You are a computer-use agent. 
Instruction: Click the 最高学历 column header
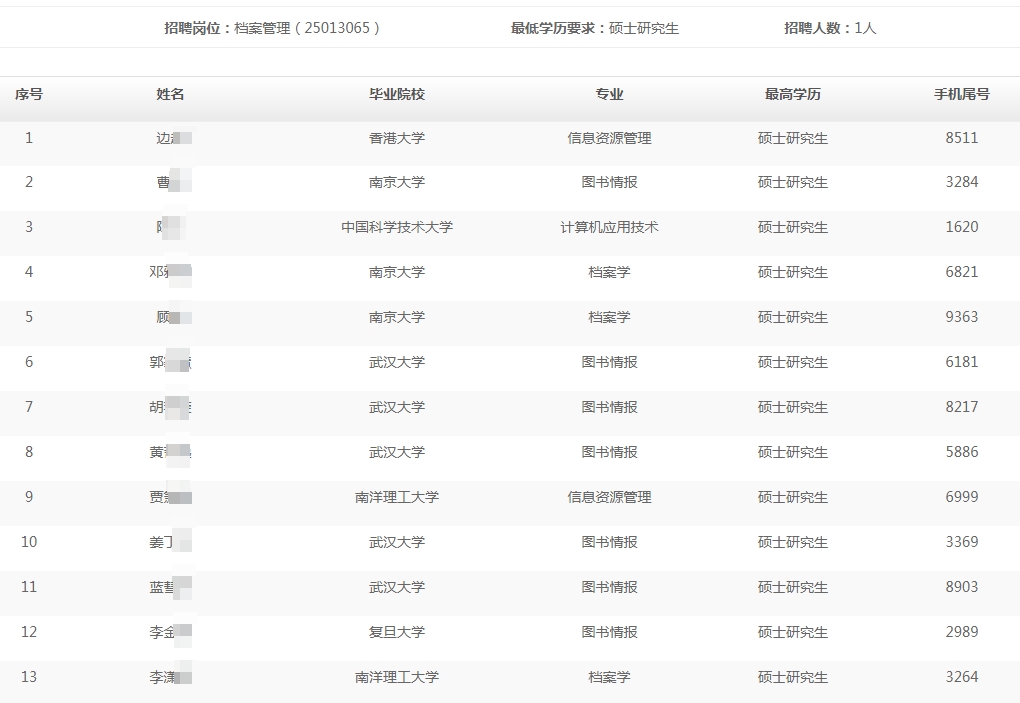(x=792, y=94)
